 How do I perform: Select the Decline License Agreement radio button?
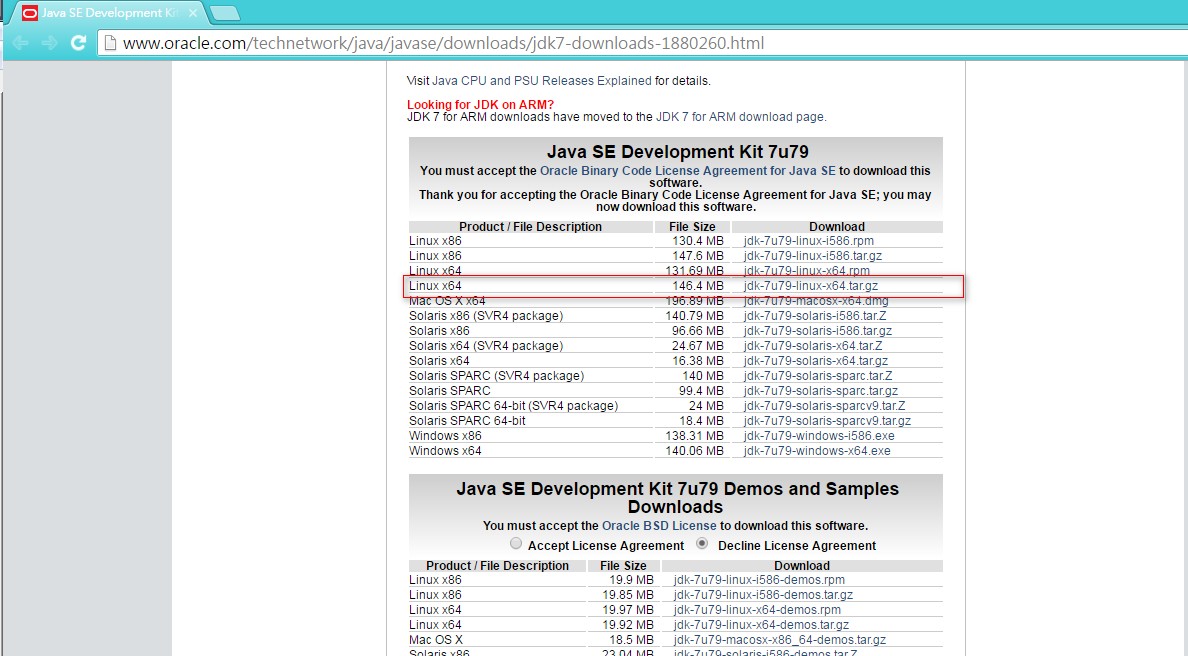[702, 543]
